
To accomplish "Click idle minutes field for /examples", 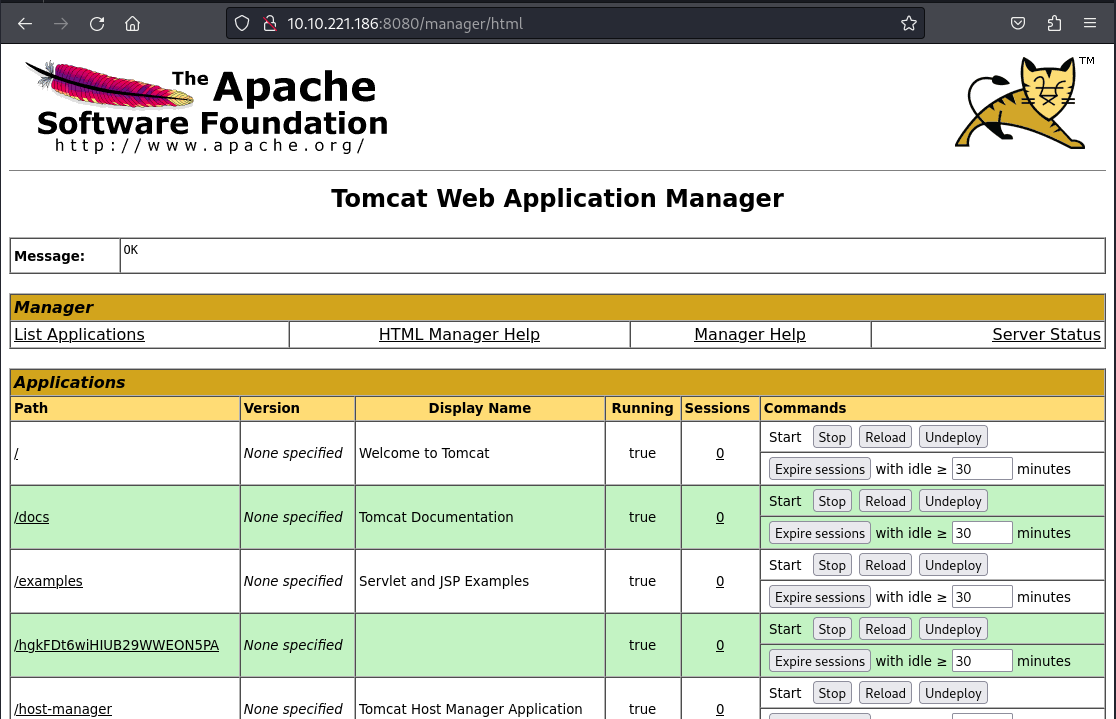I will tap(981, 597).
